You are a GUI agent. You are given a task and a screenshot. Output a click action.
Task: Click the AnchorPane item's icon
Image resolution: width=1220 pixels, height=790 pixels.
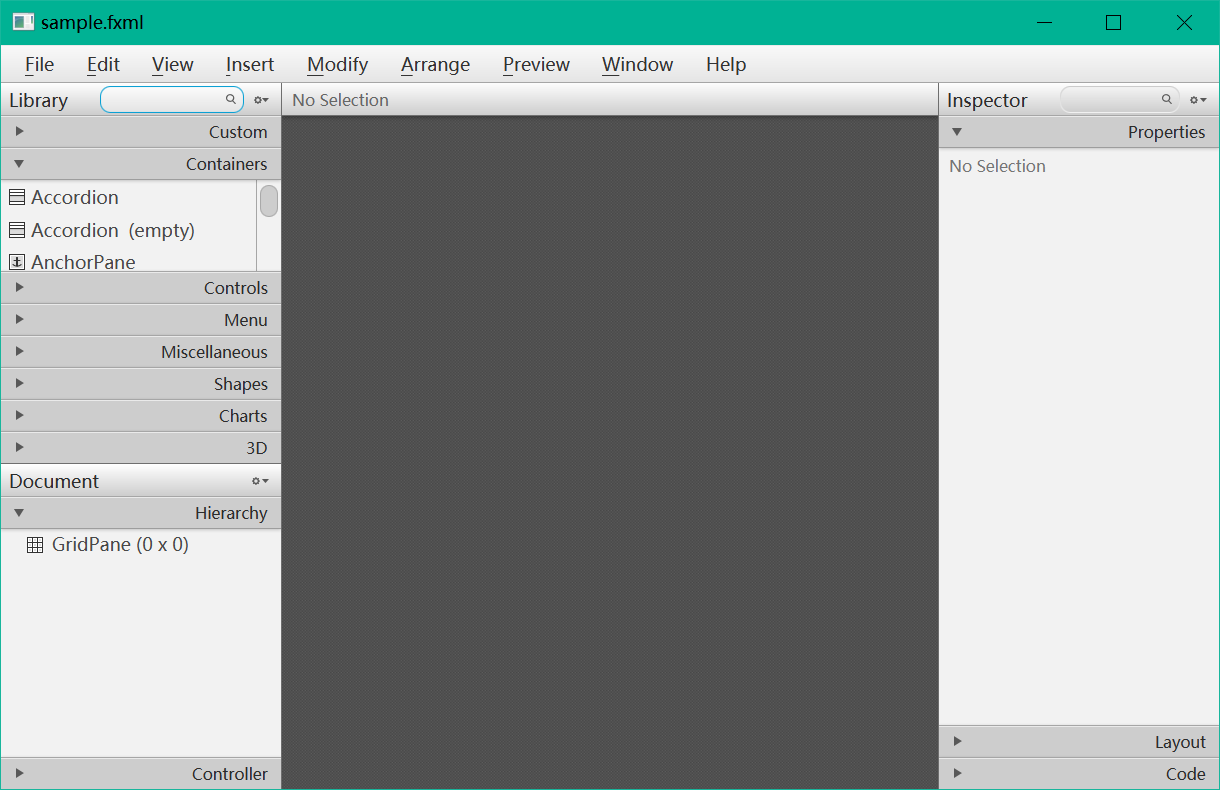click(x=17, y=262)
